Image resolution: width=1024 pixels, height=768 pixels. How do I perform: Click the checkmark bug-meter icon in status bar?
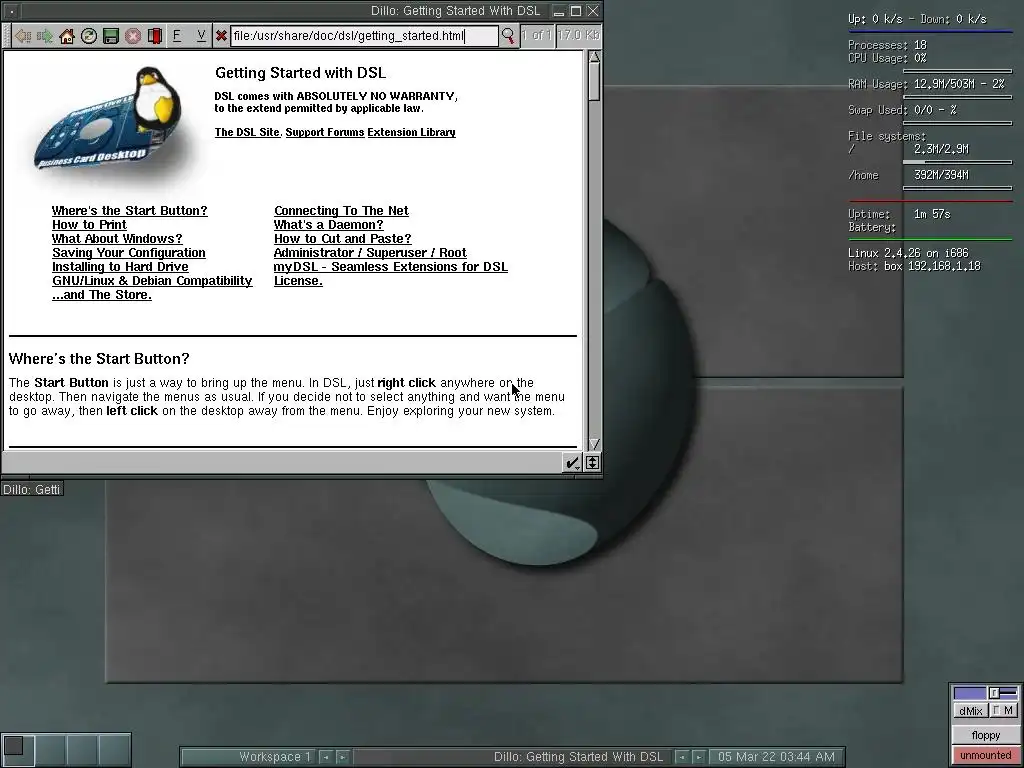(x=571, y=462)
